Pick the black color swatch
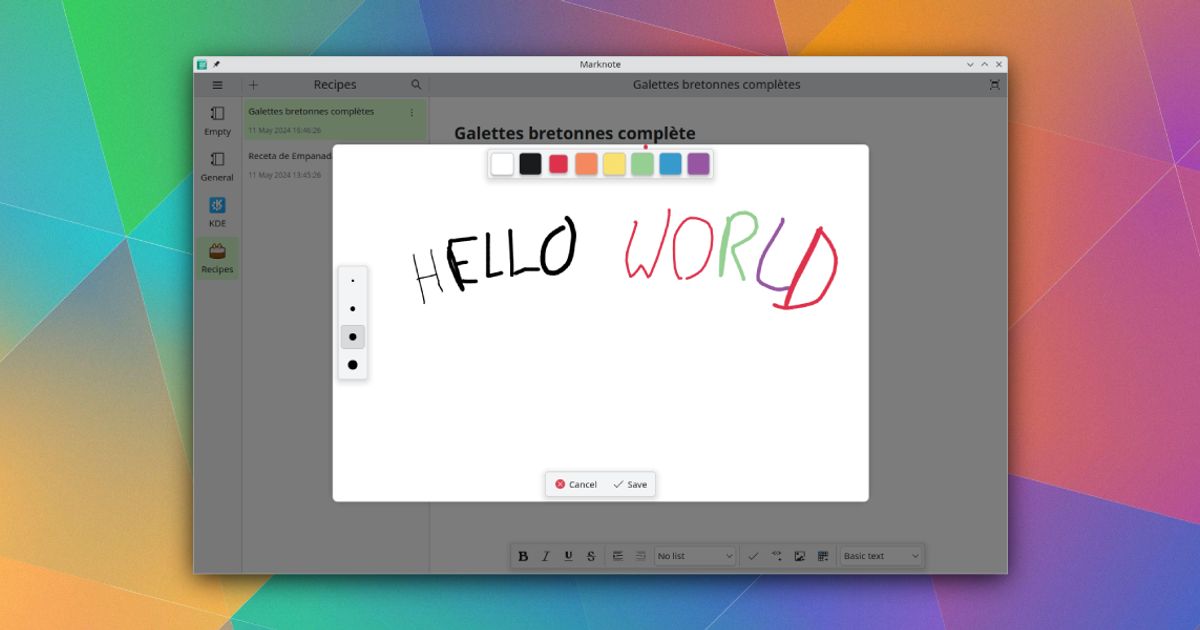The image size is (1200, 630). pyautogui.click(x=530, y=164)
